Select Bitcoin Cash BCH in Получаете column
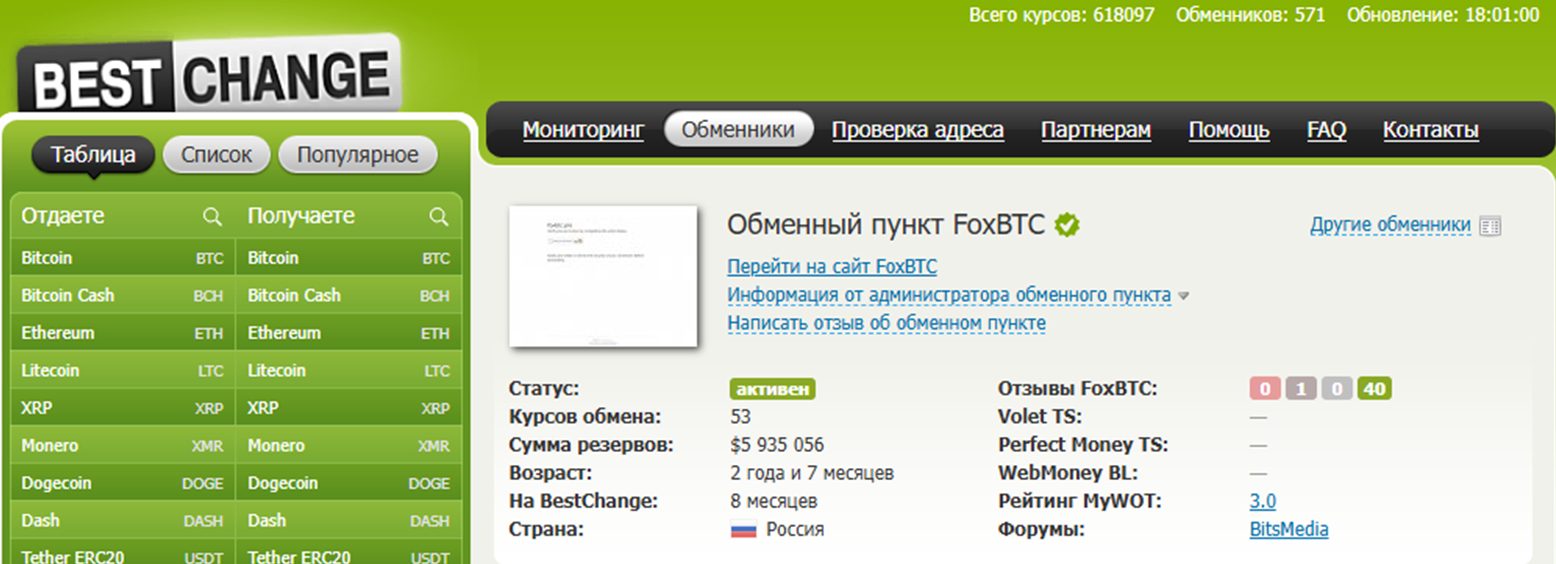1556x564 pixels. pos(349,296)
